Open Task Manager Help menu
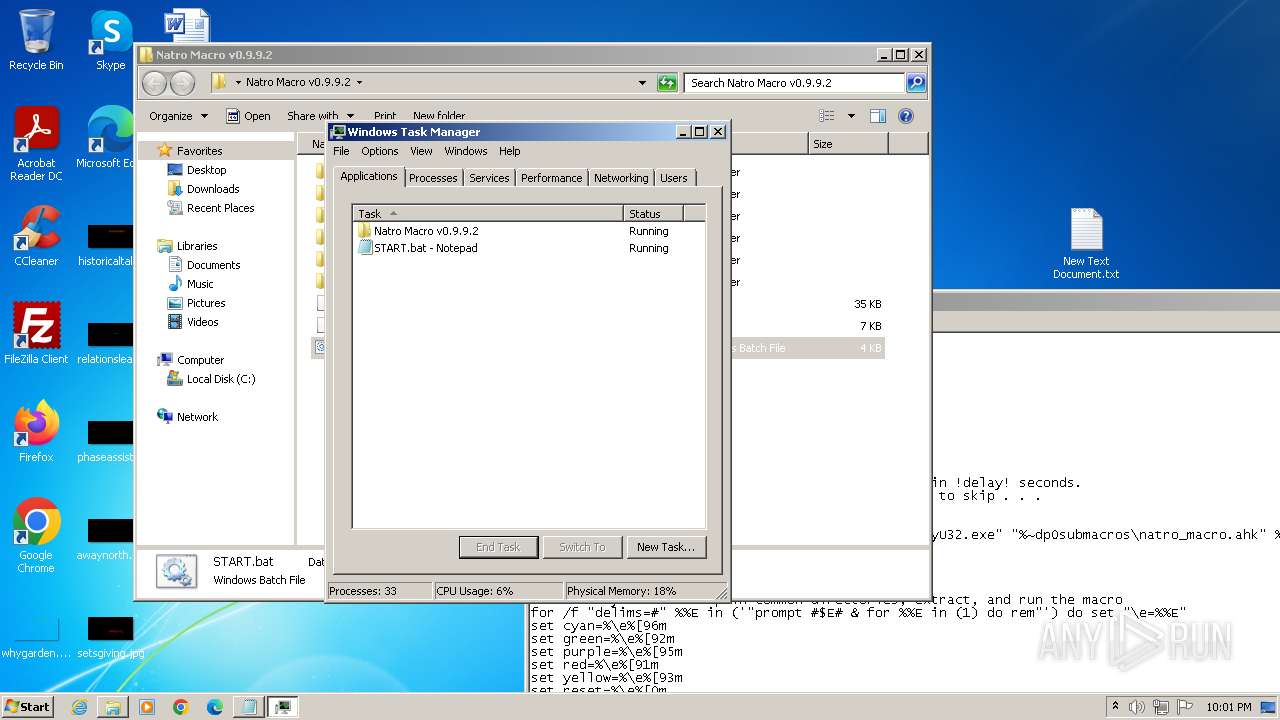The image size is (1280, 720). click(510, 151)
